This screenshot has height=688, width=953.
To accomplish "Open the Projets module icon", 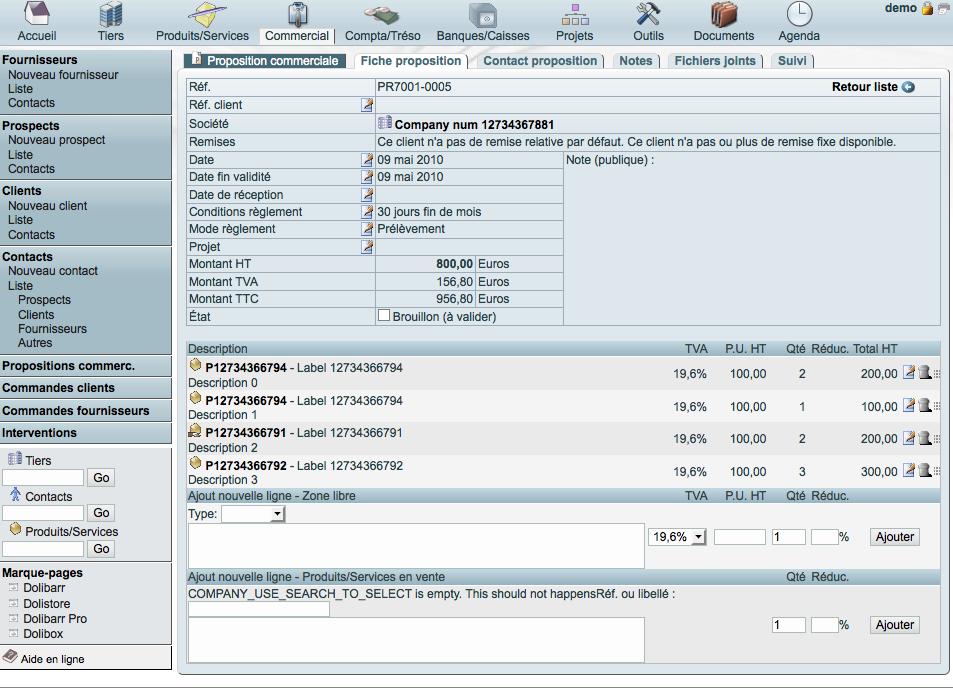I will point(574,15).
